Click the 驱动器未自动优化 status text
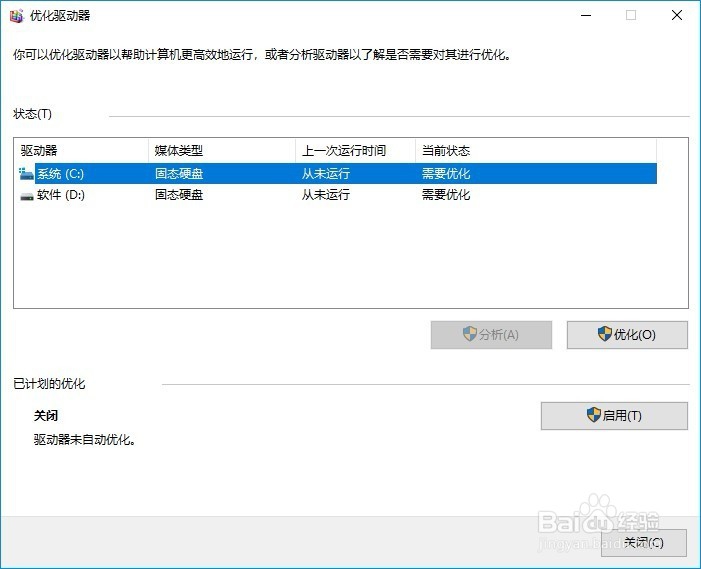The image size is (701, 569). (x=84, y=440)
